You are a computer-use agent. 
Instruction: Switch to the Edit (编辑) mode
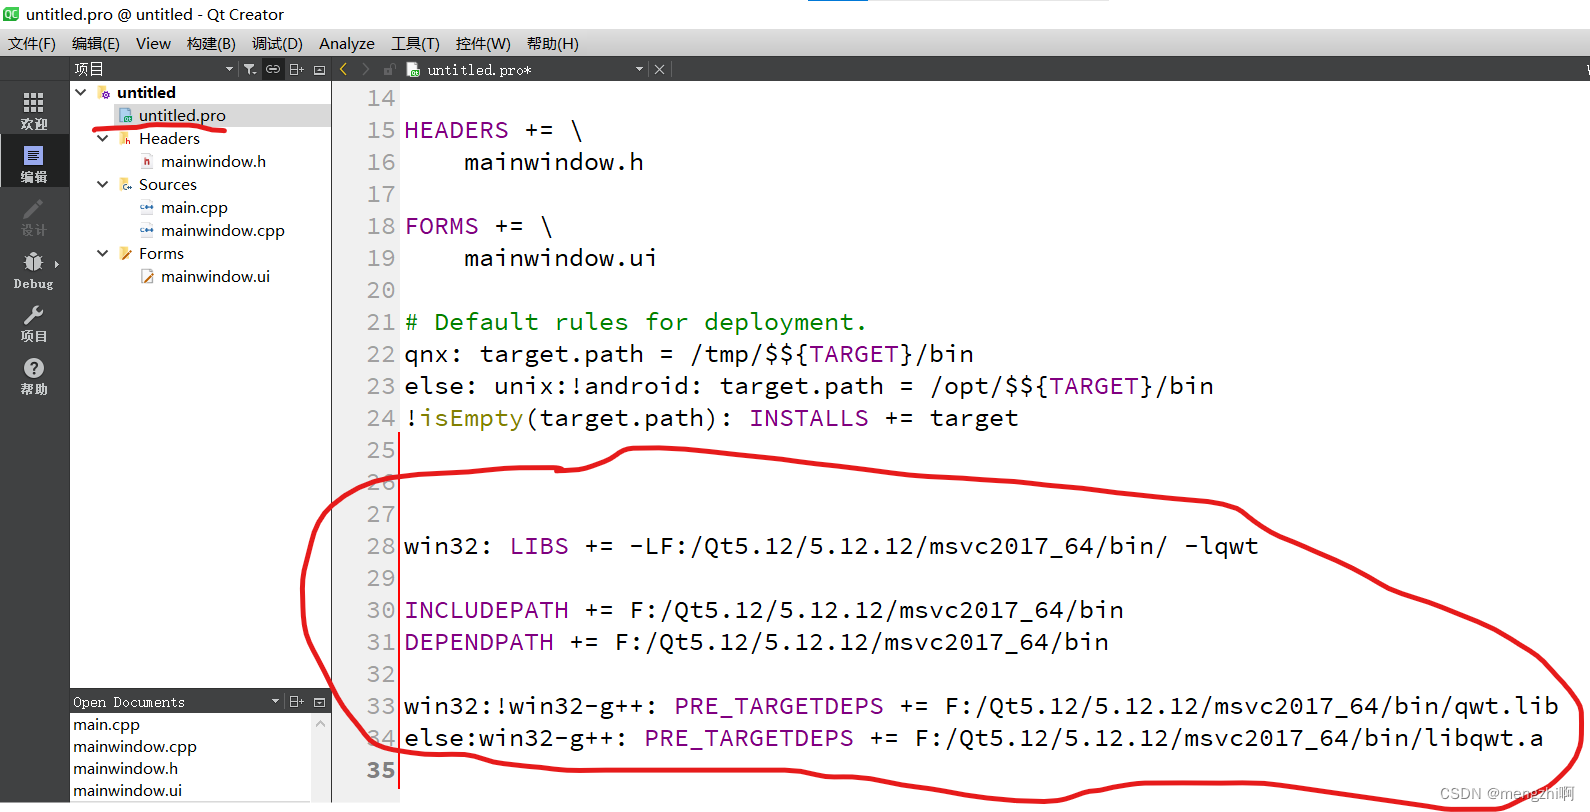click(x=34, y=163)
